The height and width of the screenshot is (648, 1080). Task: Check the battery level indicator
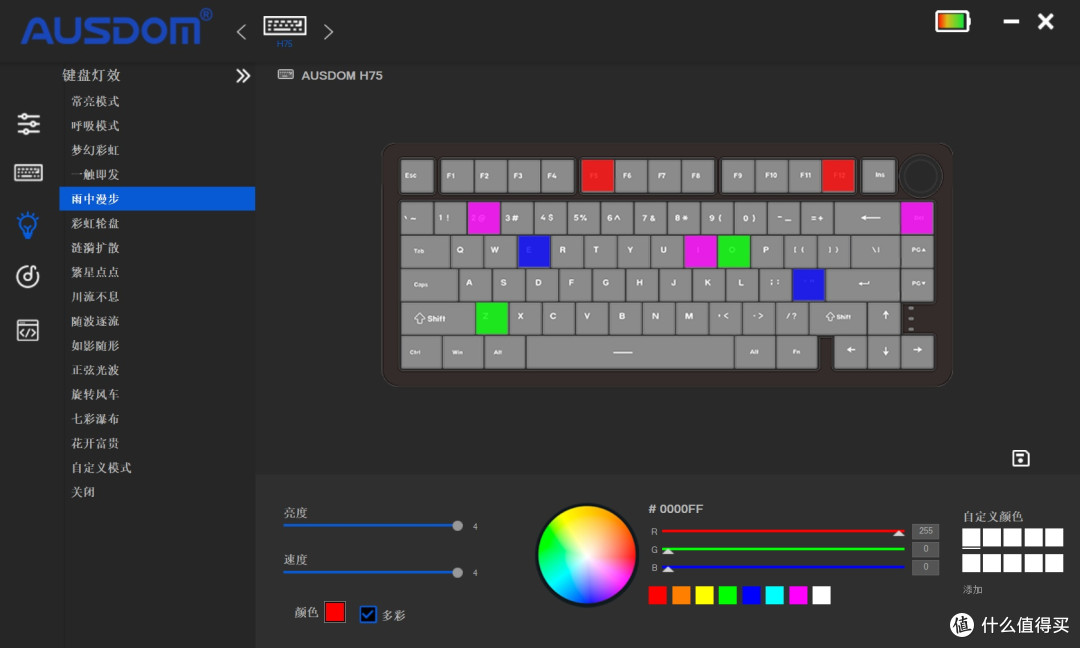tap(953, 21)
